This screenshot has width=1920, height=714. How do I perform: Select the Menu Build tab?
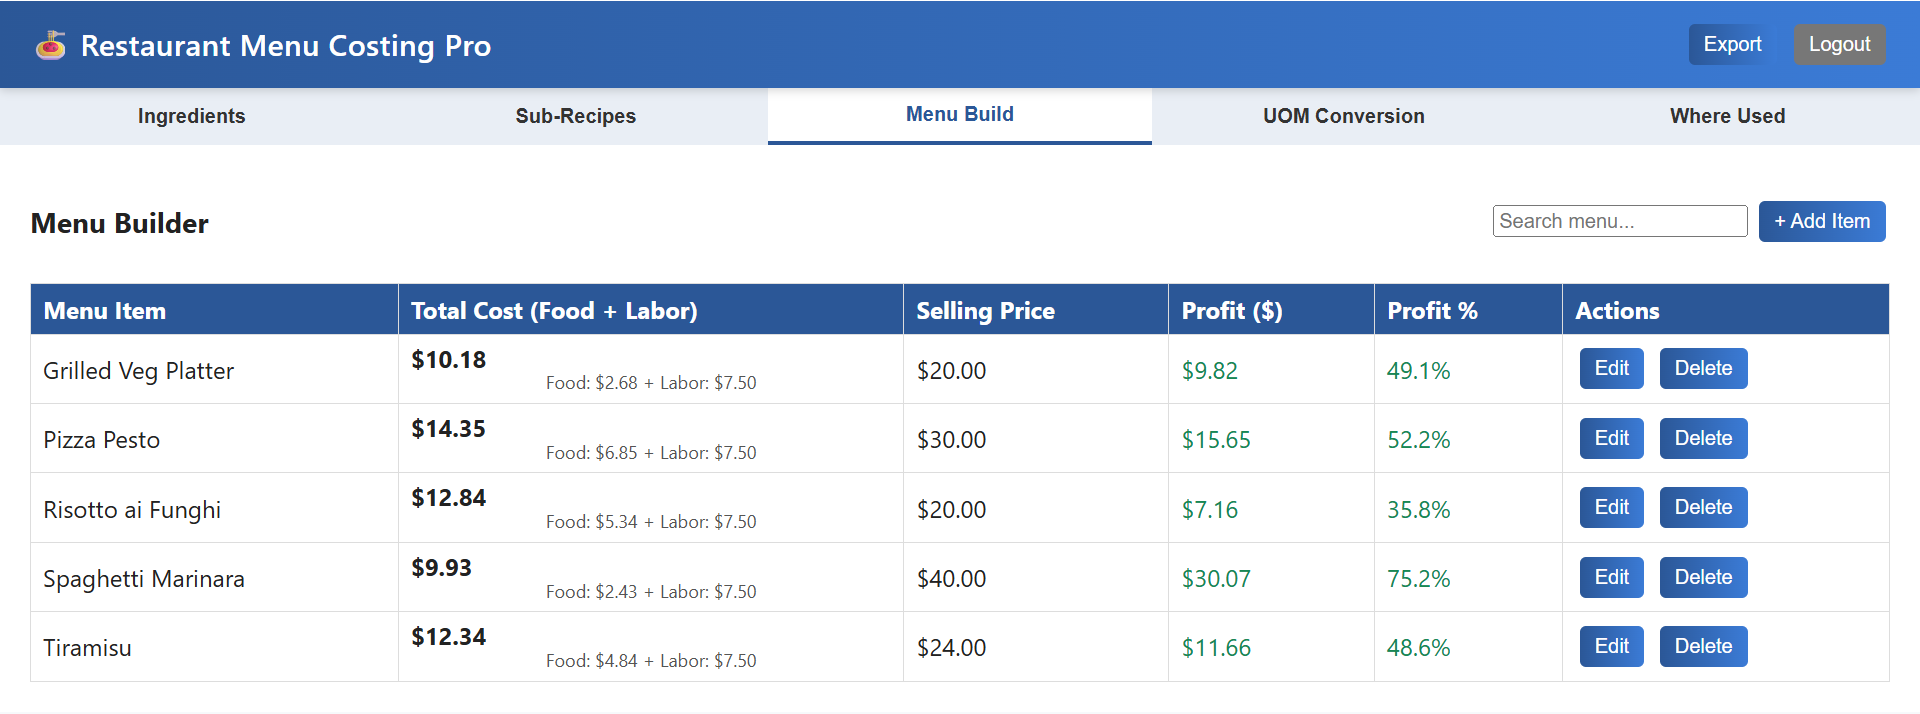(960, 115)
